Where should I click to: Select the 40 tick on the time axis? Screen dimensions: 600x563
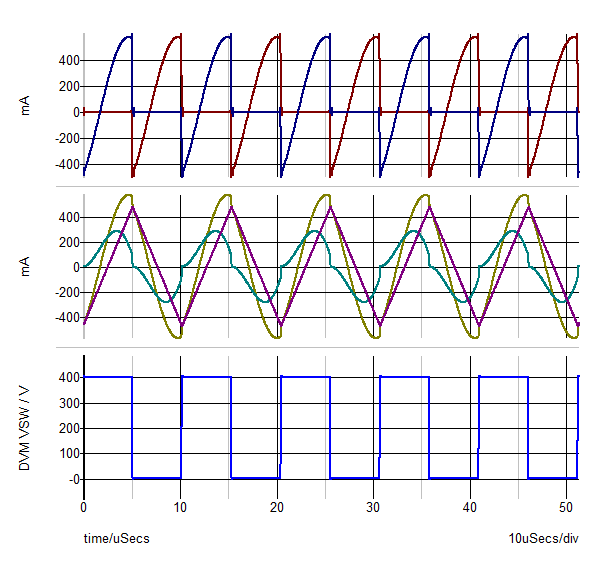[470, 508]
